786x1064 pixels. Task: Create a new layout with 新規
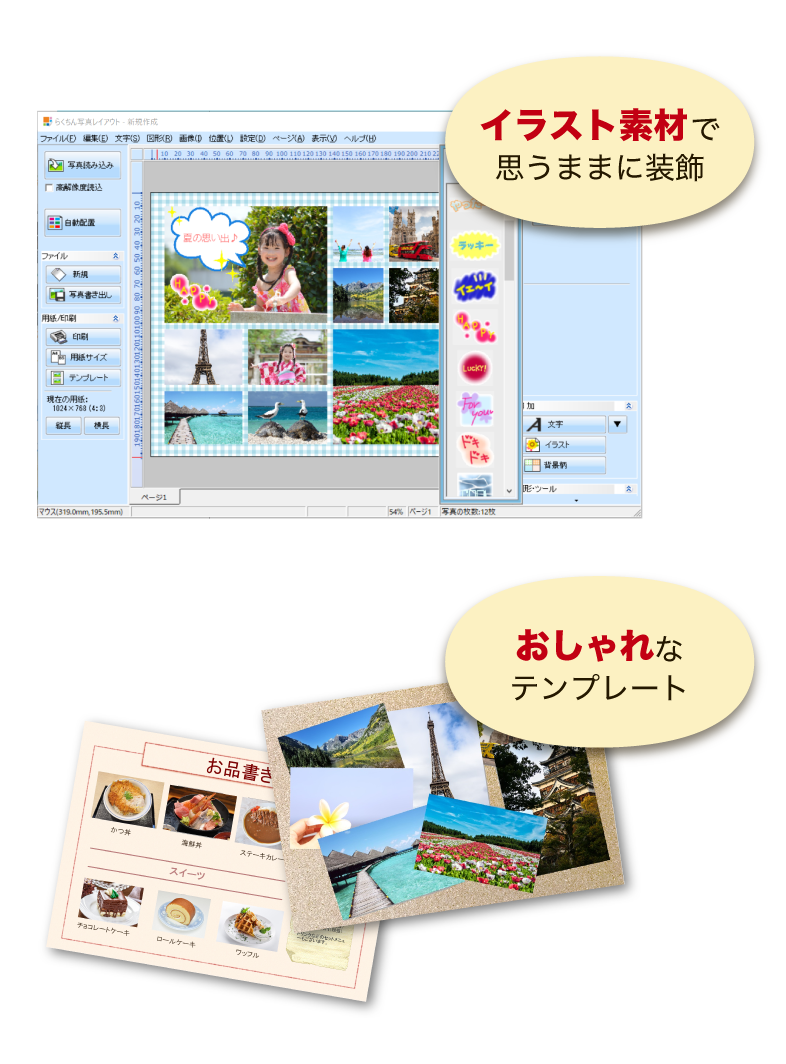83,274
